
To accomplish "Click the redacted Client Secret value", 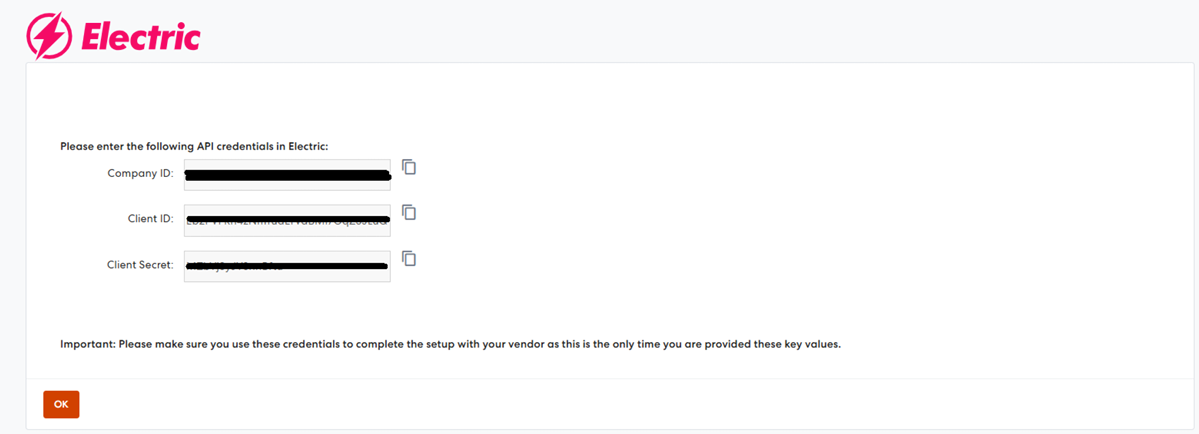I will [x=287, y=266].
